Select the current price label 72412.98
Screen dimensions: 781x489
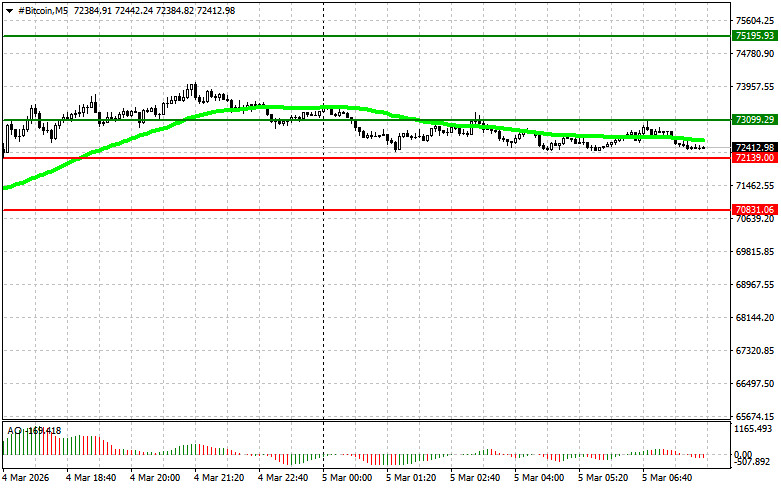tap(755, 147)
